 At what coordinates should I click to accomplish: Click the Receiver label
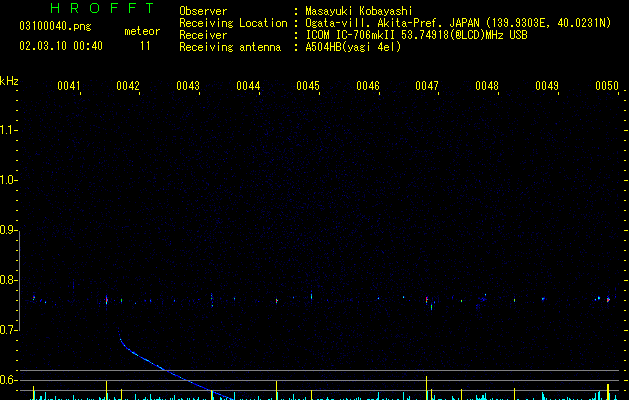203,35
